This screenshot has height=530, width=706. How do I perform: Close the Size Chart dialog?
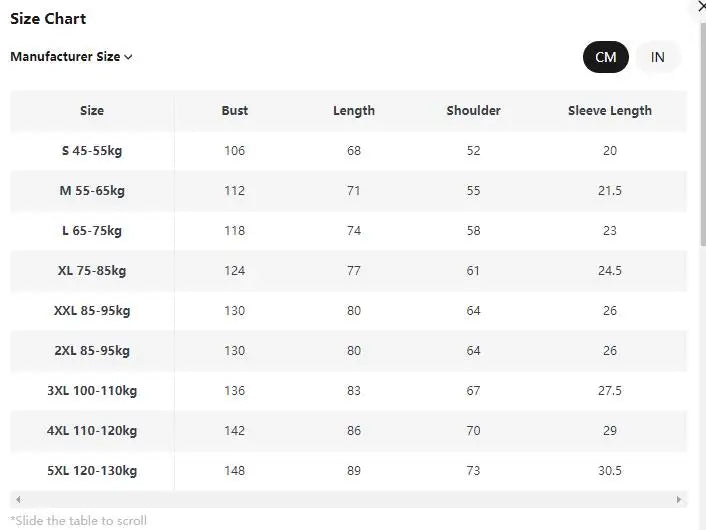click(701, 6)
